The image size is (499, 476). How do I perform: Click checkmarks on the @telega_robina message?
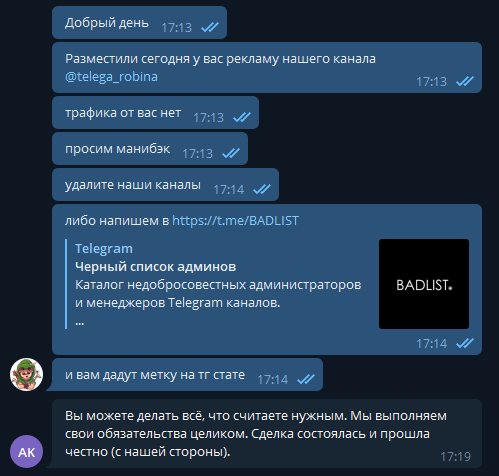click(x=465, y=81)
